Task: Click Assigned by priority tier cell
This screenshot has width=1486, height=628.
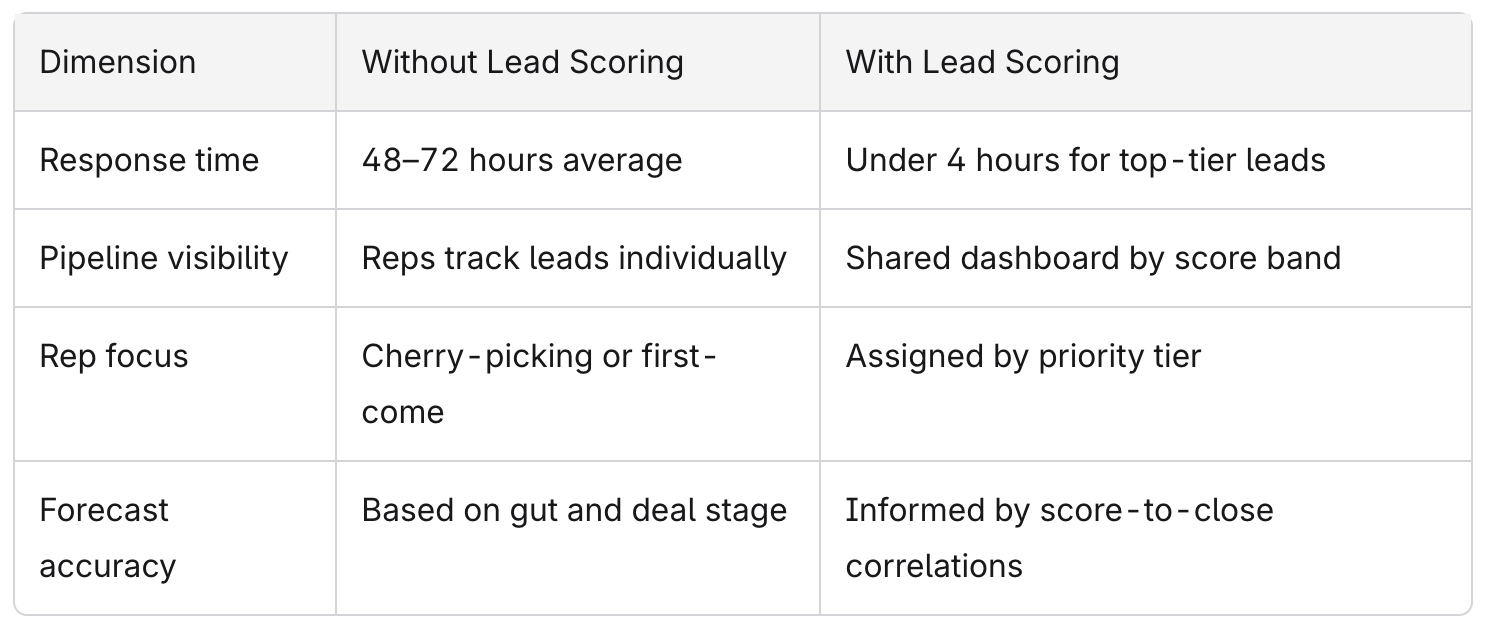Action: (x=1023, y=356)
